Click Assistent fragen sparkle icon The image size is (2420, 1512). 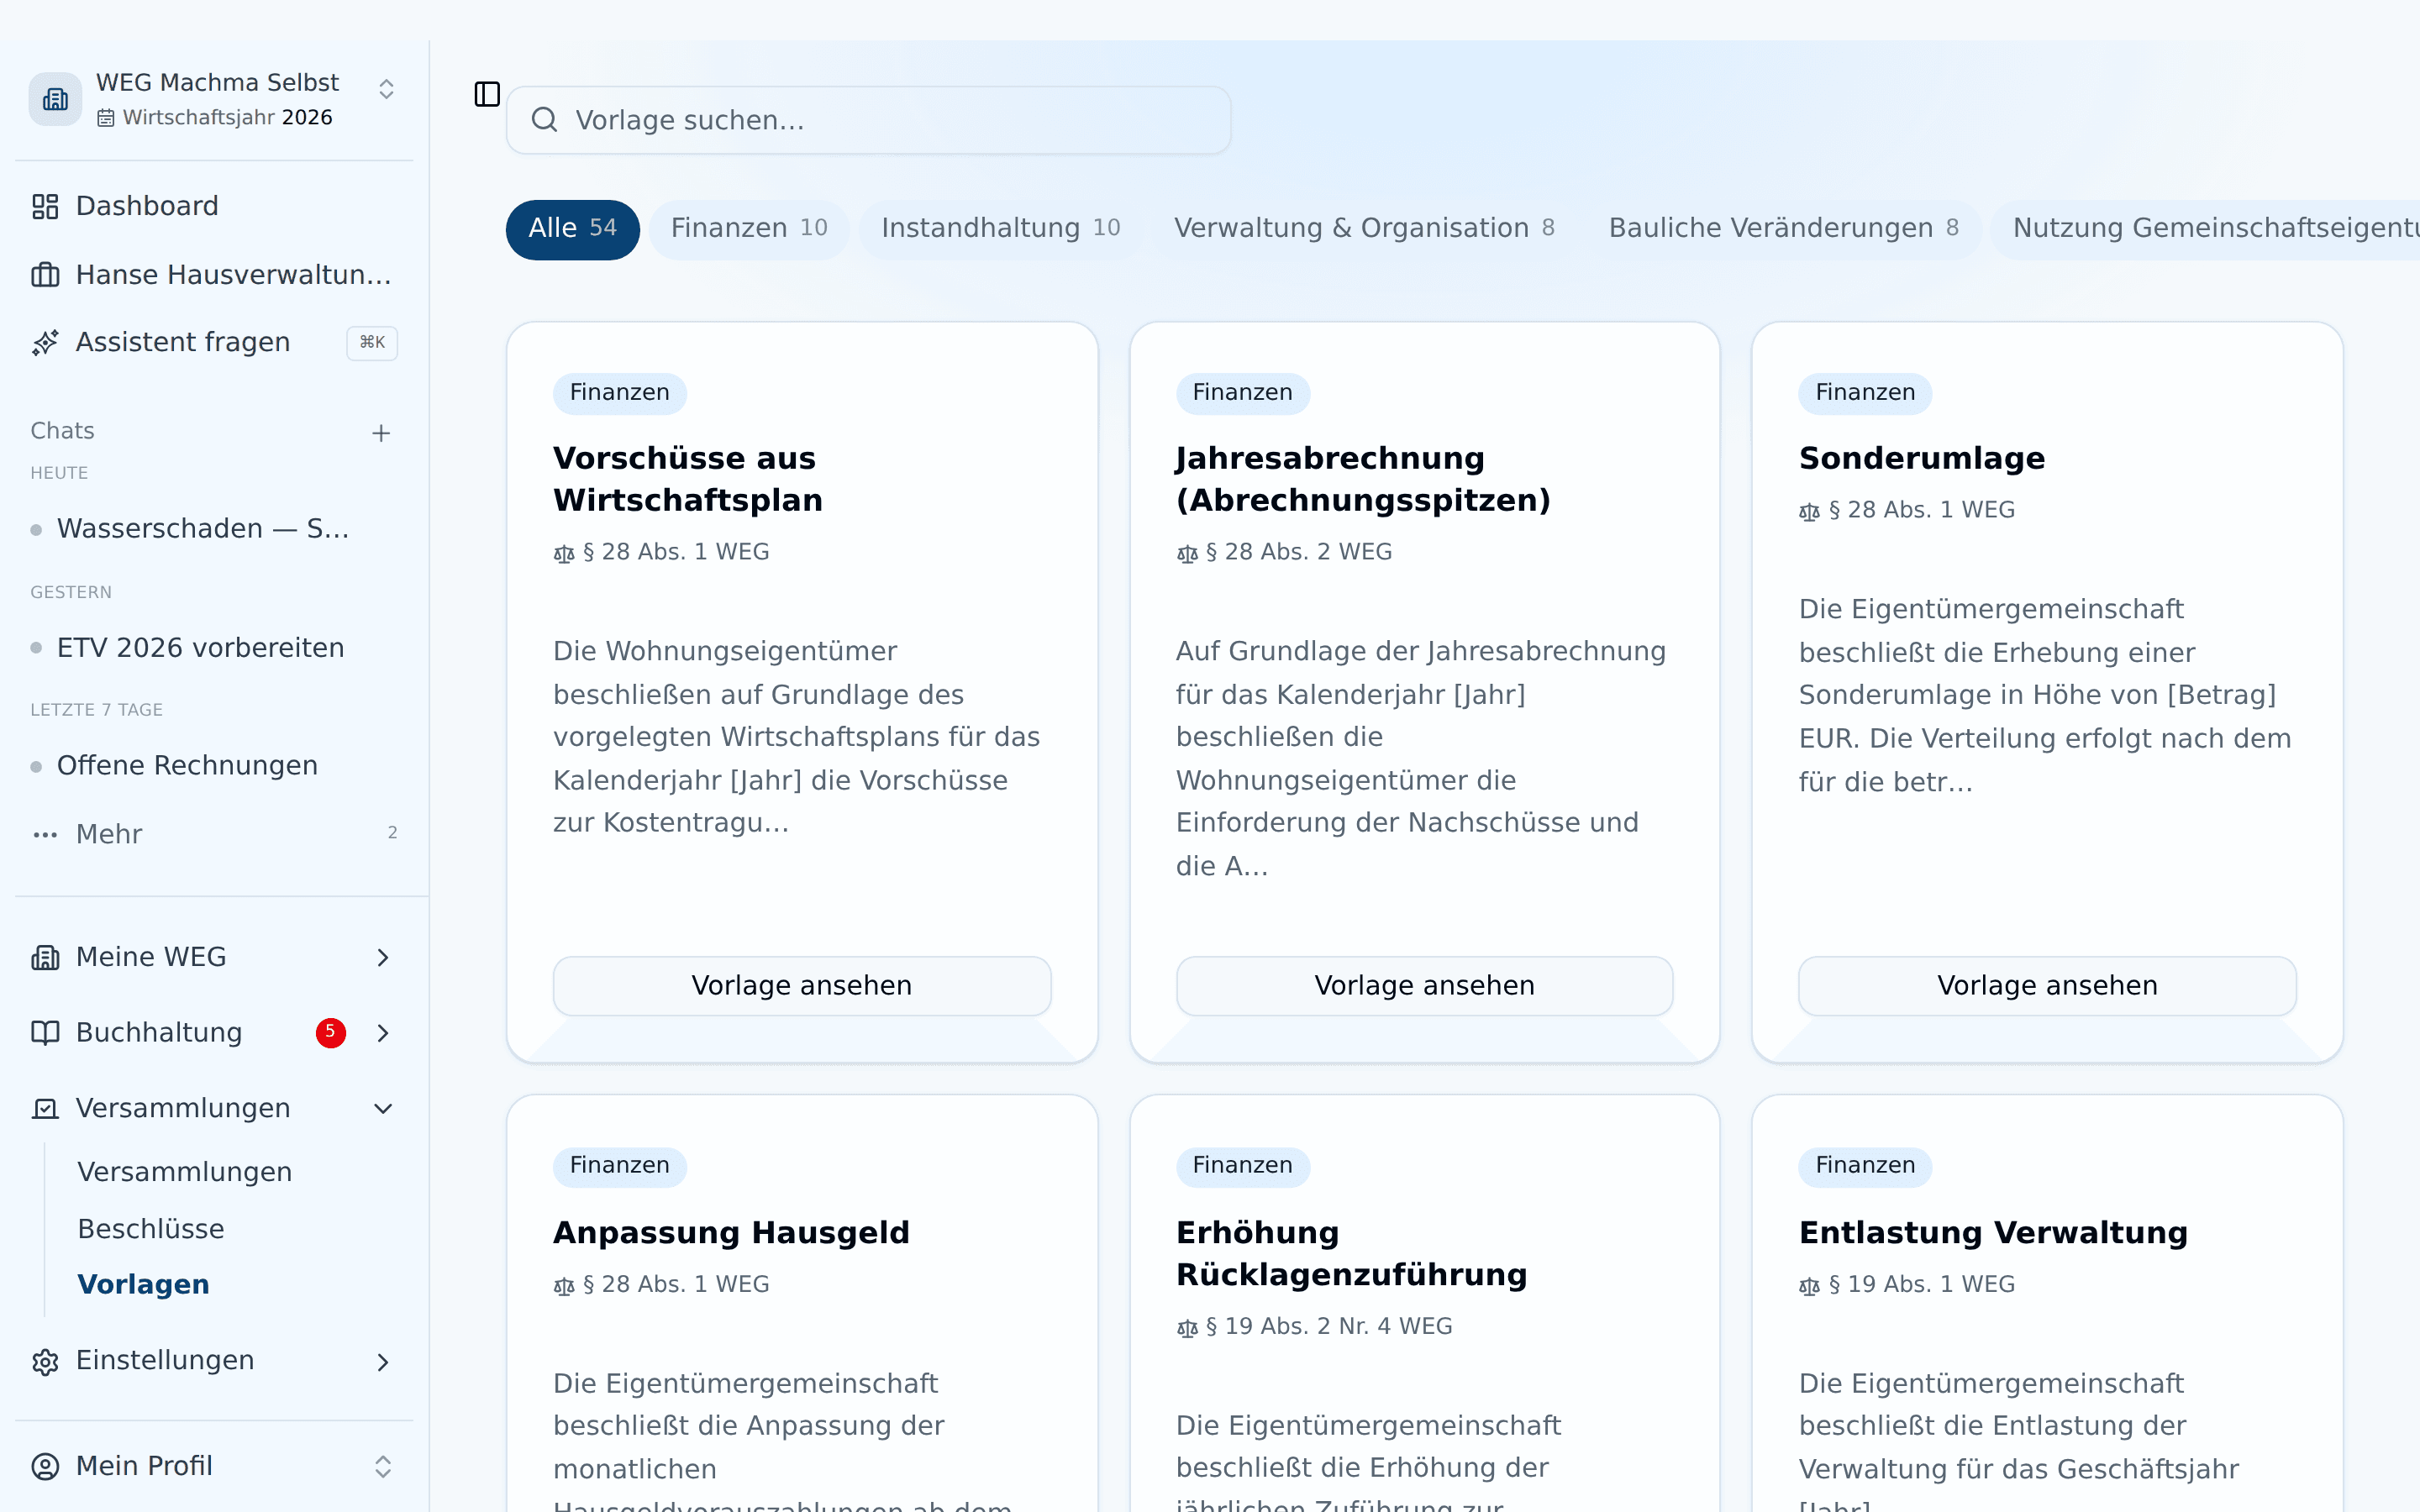click(x=45, y=343)
